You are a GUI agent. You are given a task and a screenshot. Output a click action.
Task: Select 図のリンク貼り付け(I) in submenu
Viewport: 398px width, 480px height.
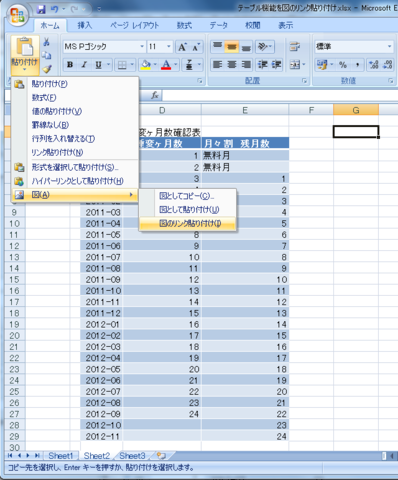[188, 223]
